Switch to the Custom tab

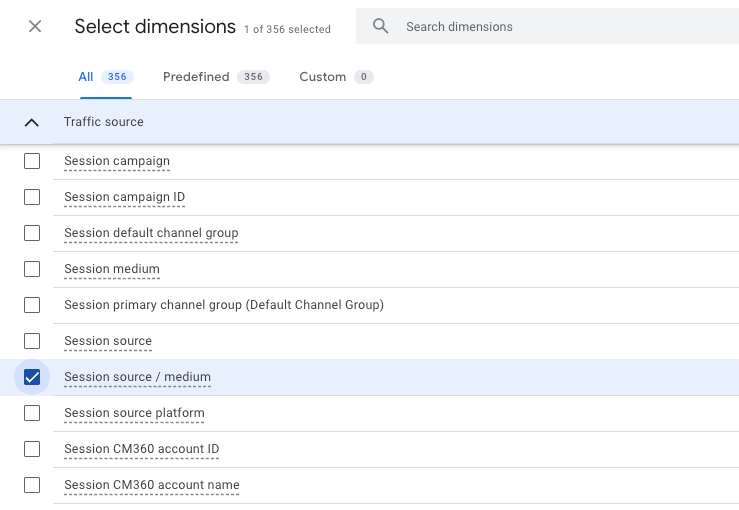tap(335, 77)
